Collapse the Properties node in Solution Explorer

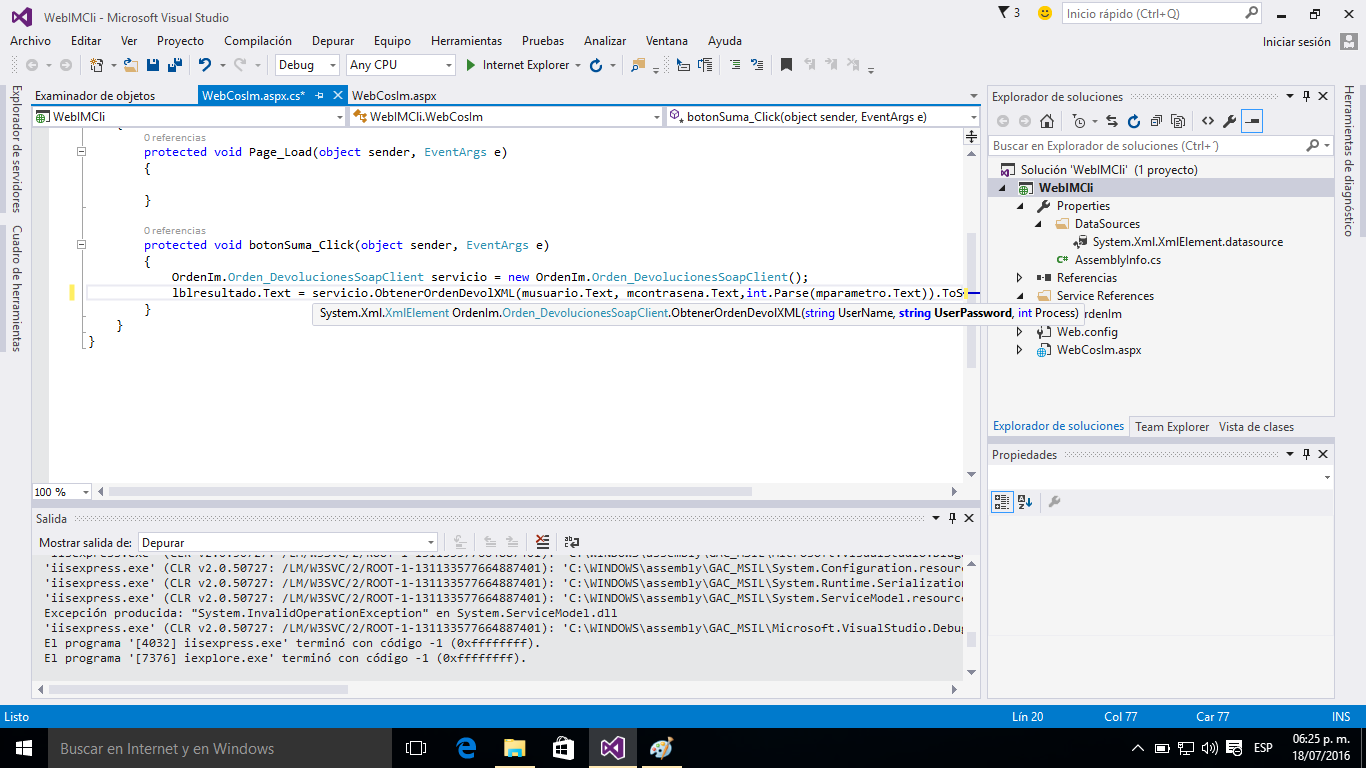coord(1020,206)
